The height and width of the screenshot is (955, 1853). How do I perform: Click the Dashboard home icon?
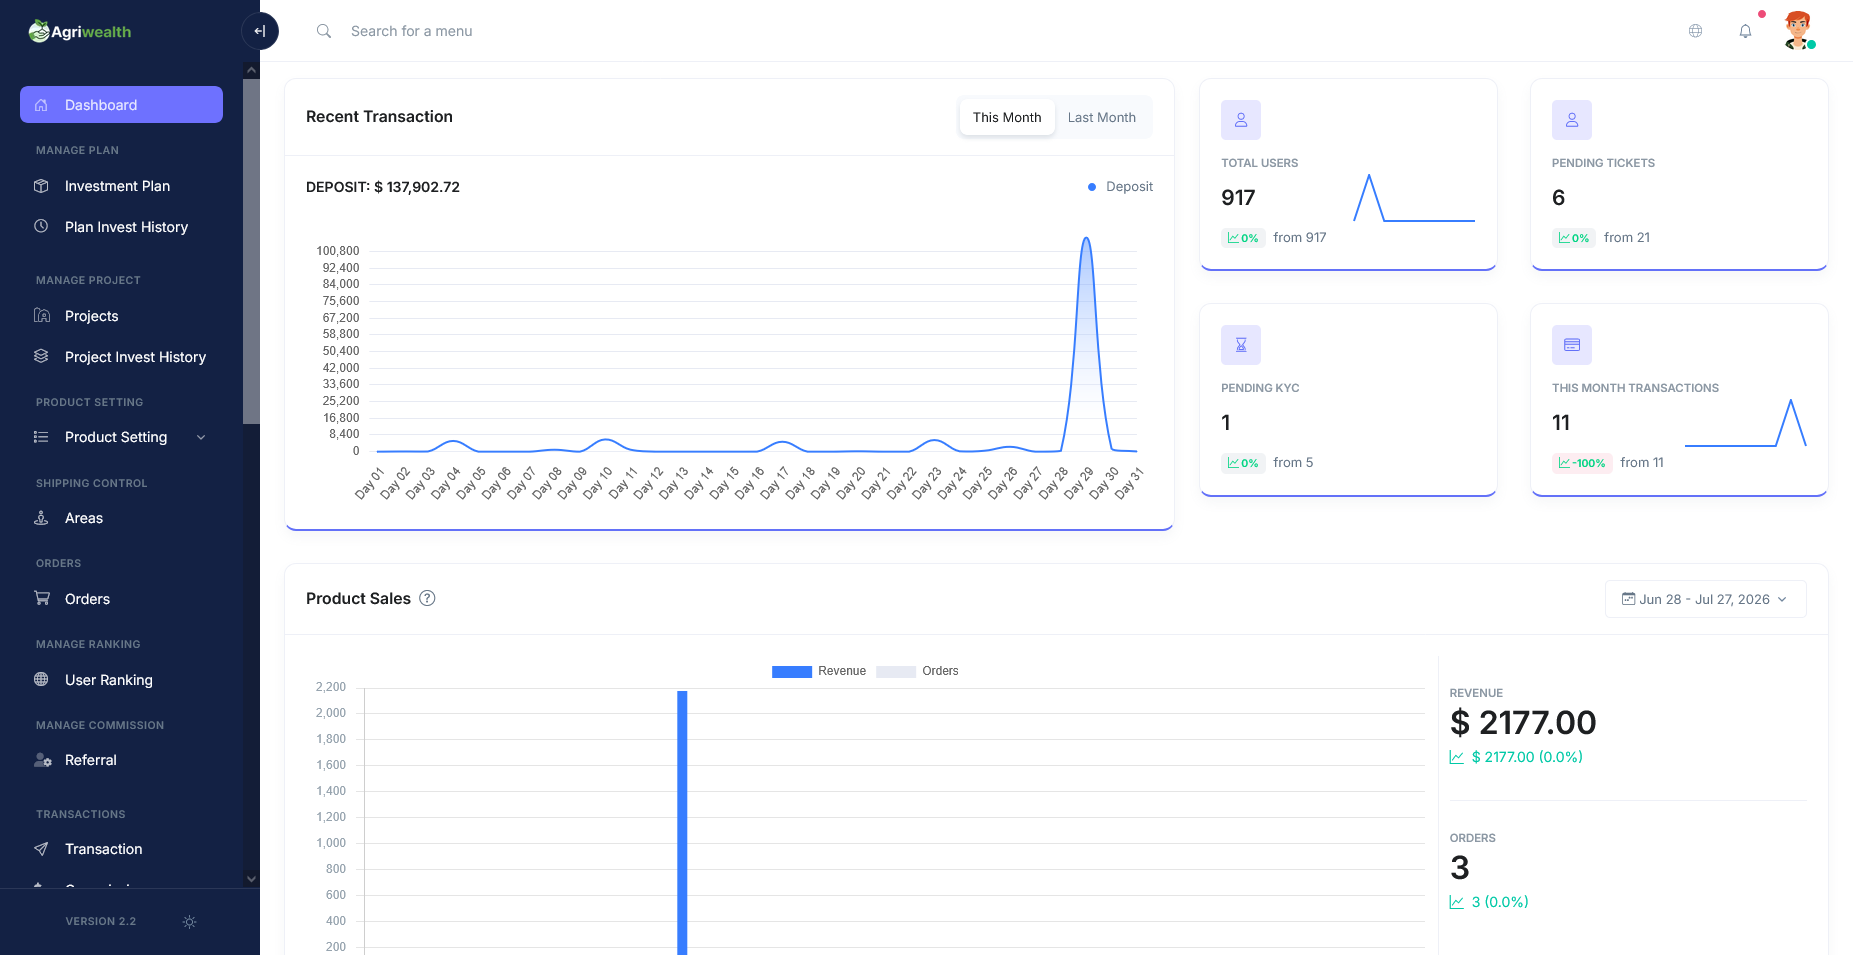[41, 105]
